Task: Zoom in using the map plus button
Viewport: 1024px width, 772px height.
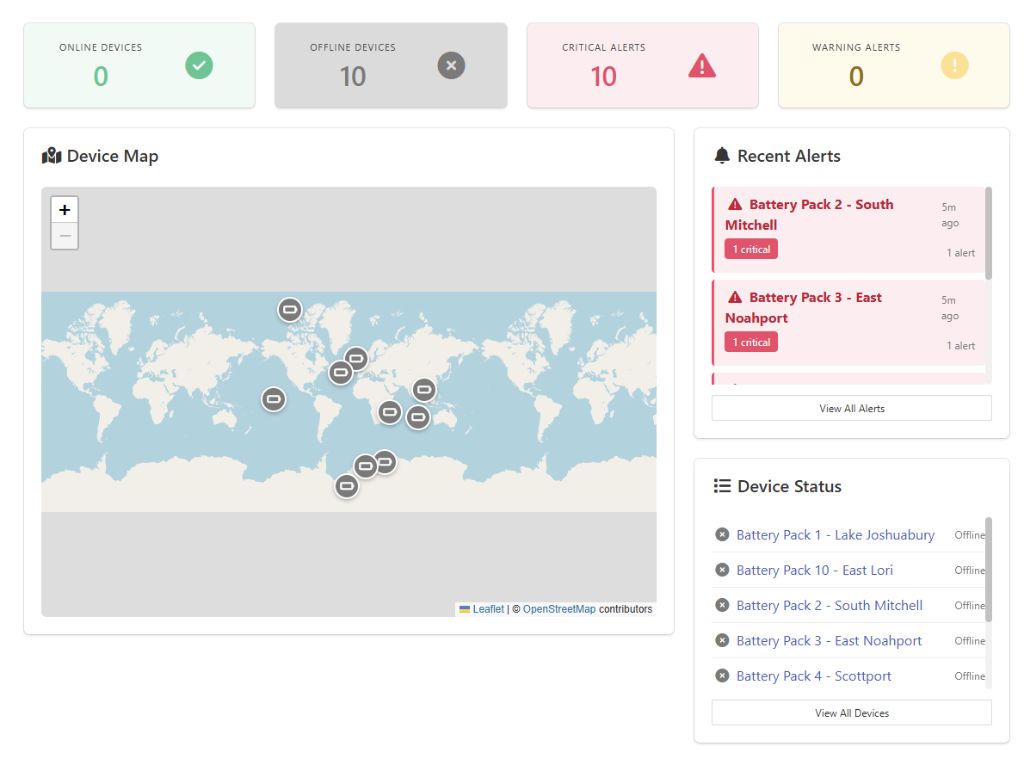Action: tap(64, 209)
